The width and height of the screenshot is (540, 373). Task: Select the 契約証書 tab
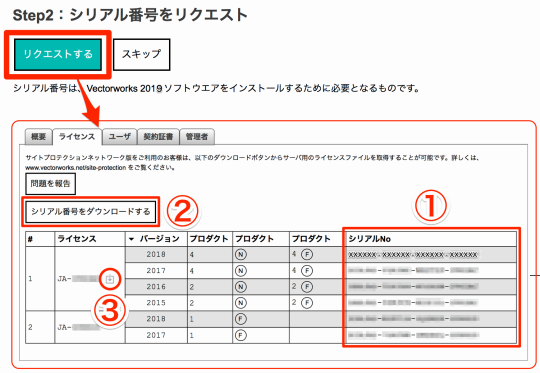pos(158,137)
